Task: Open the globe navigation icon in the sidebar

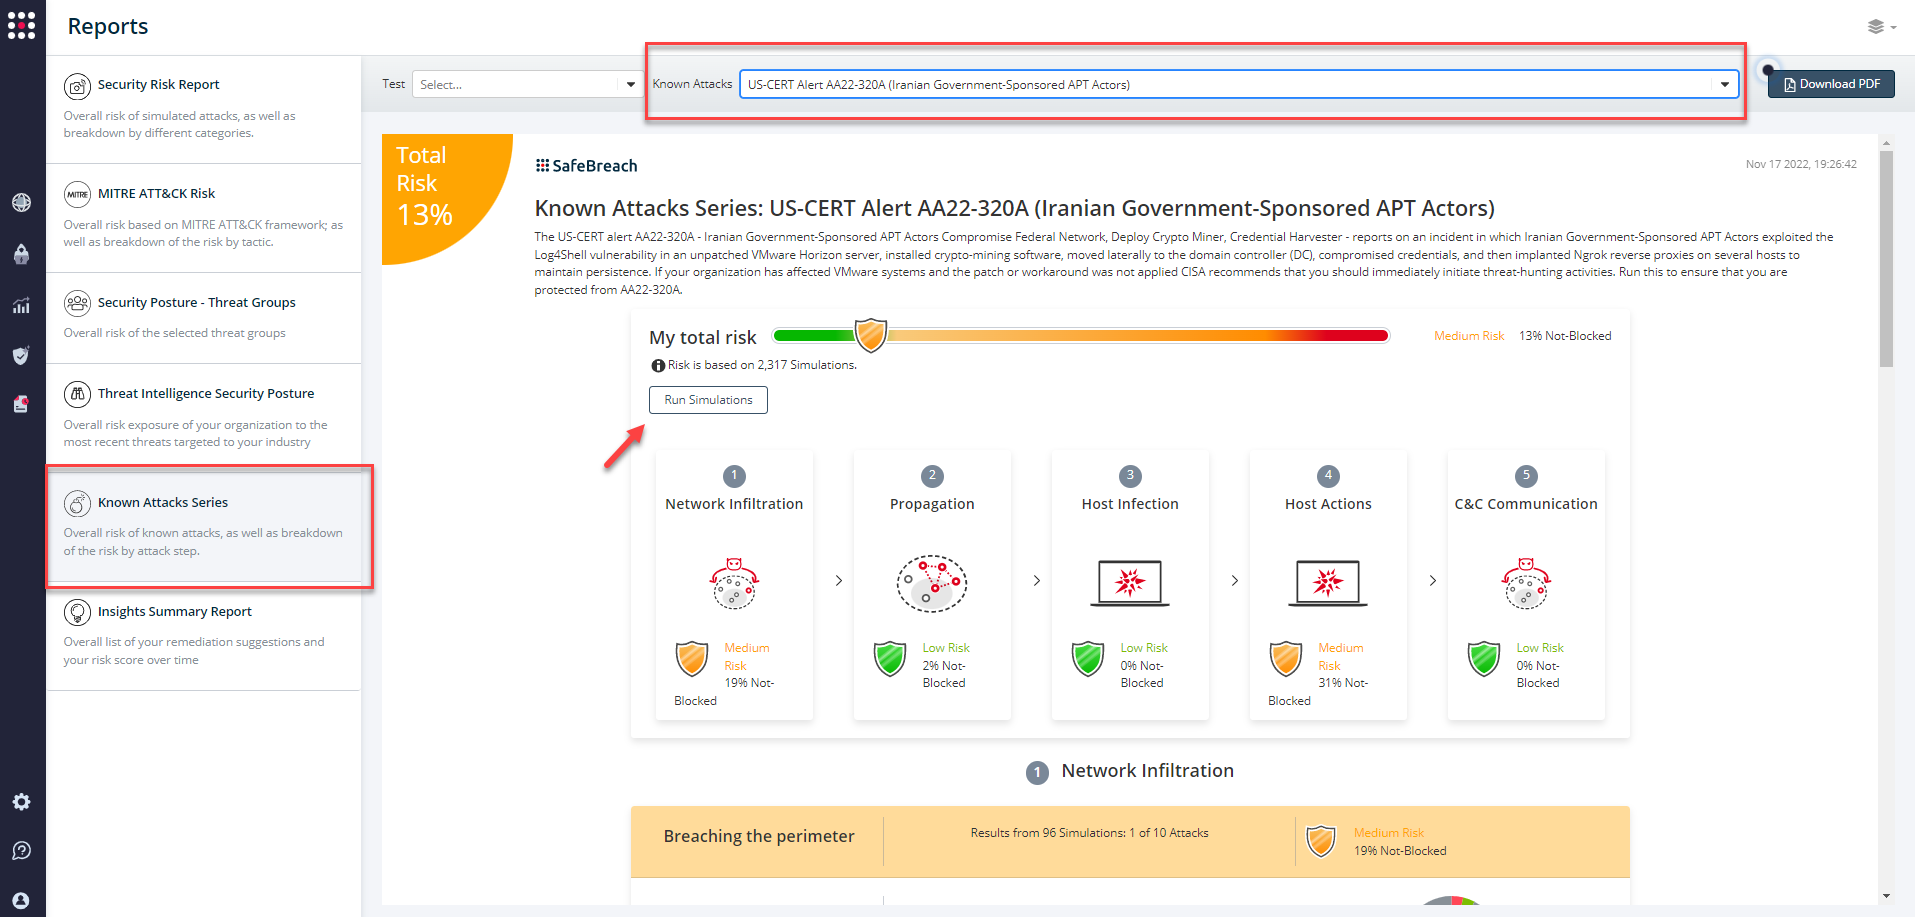Action: [x=21, y=202]
